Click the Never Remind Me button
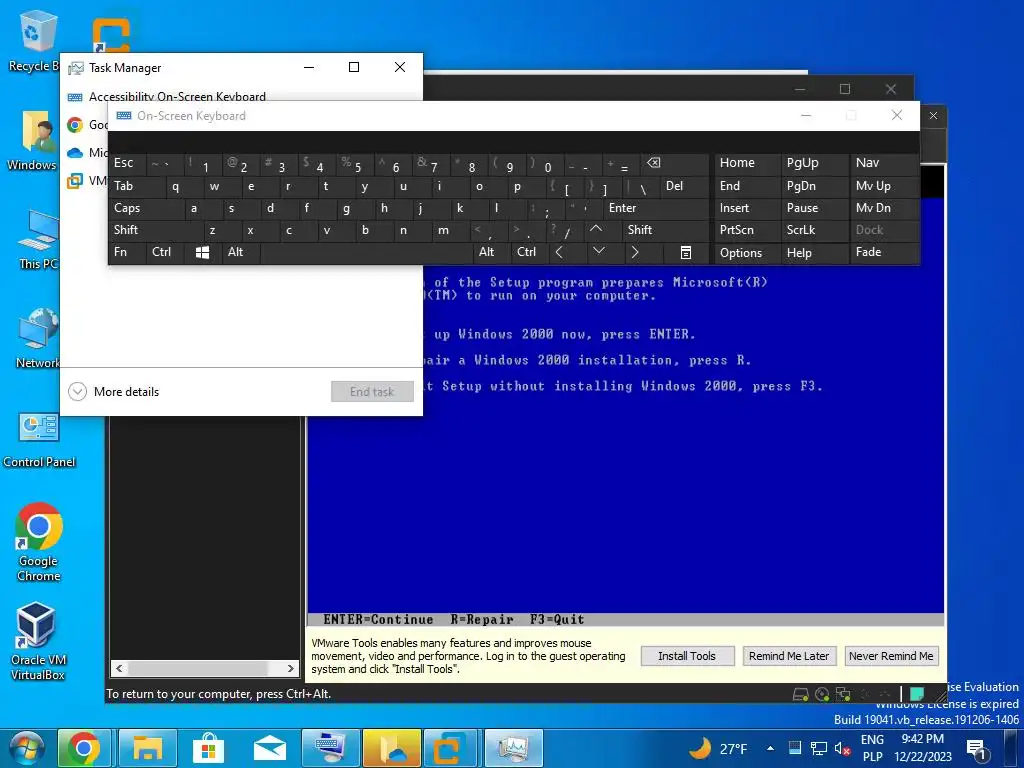 click(891, 656)
